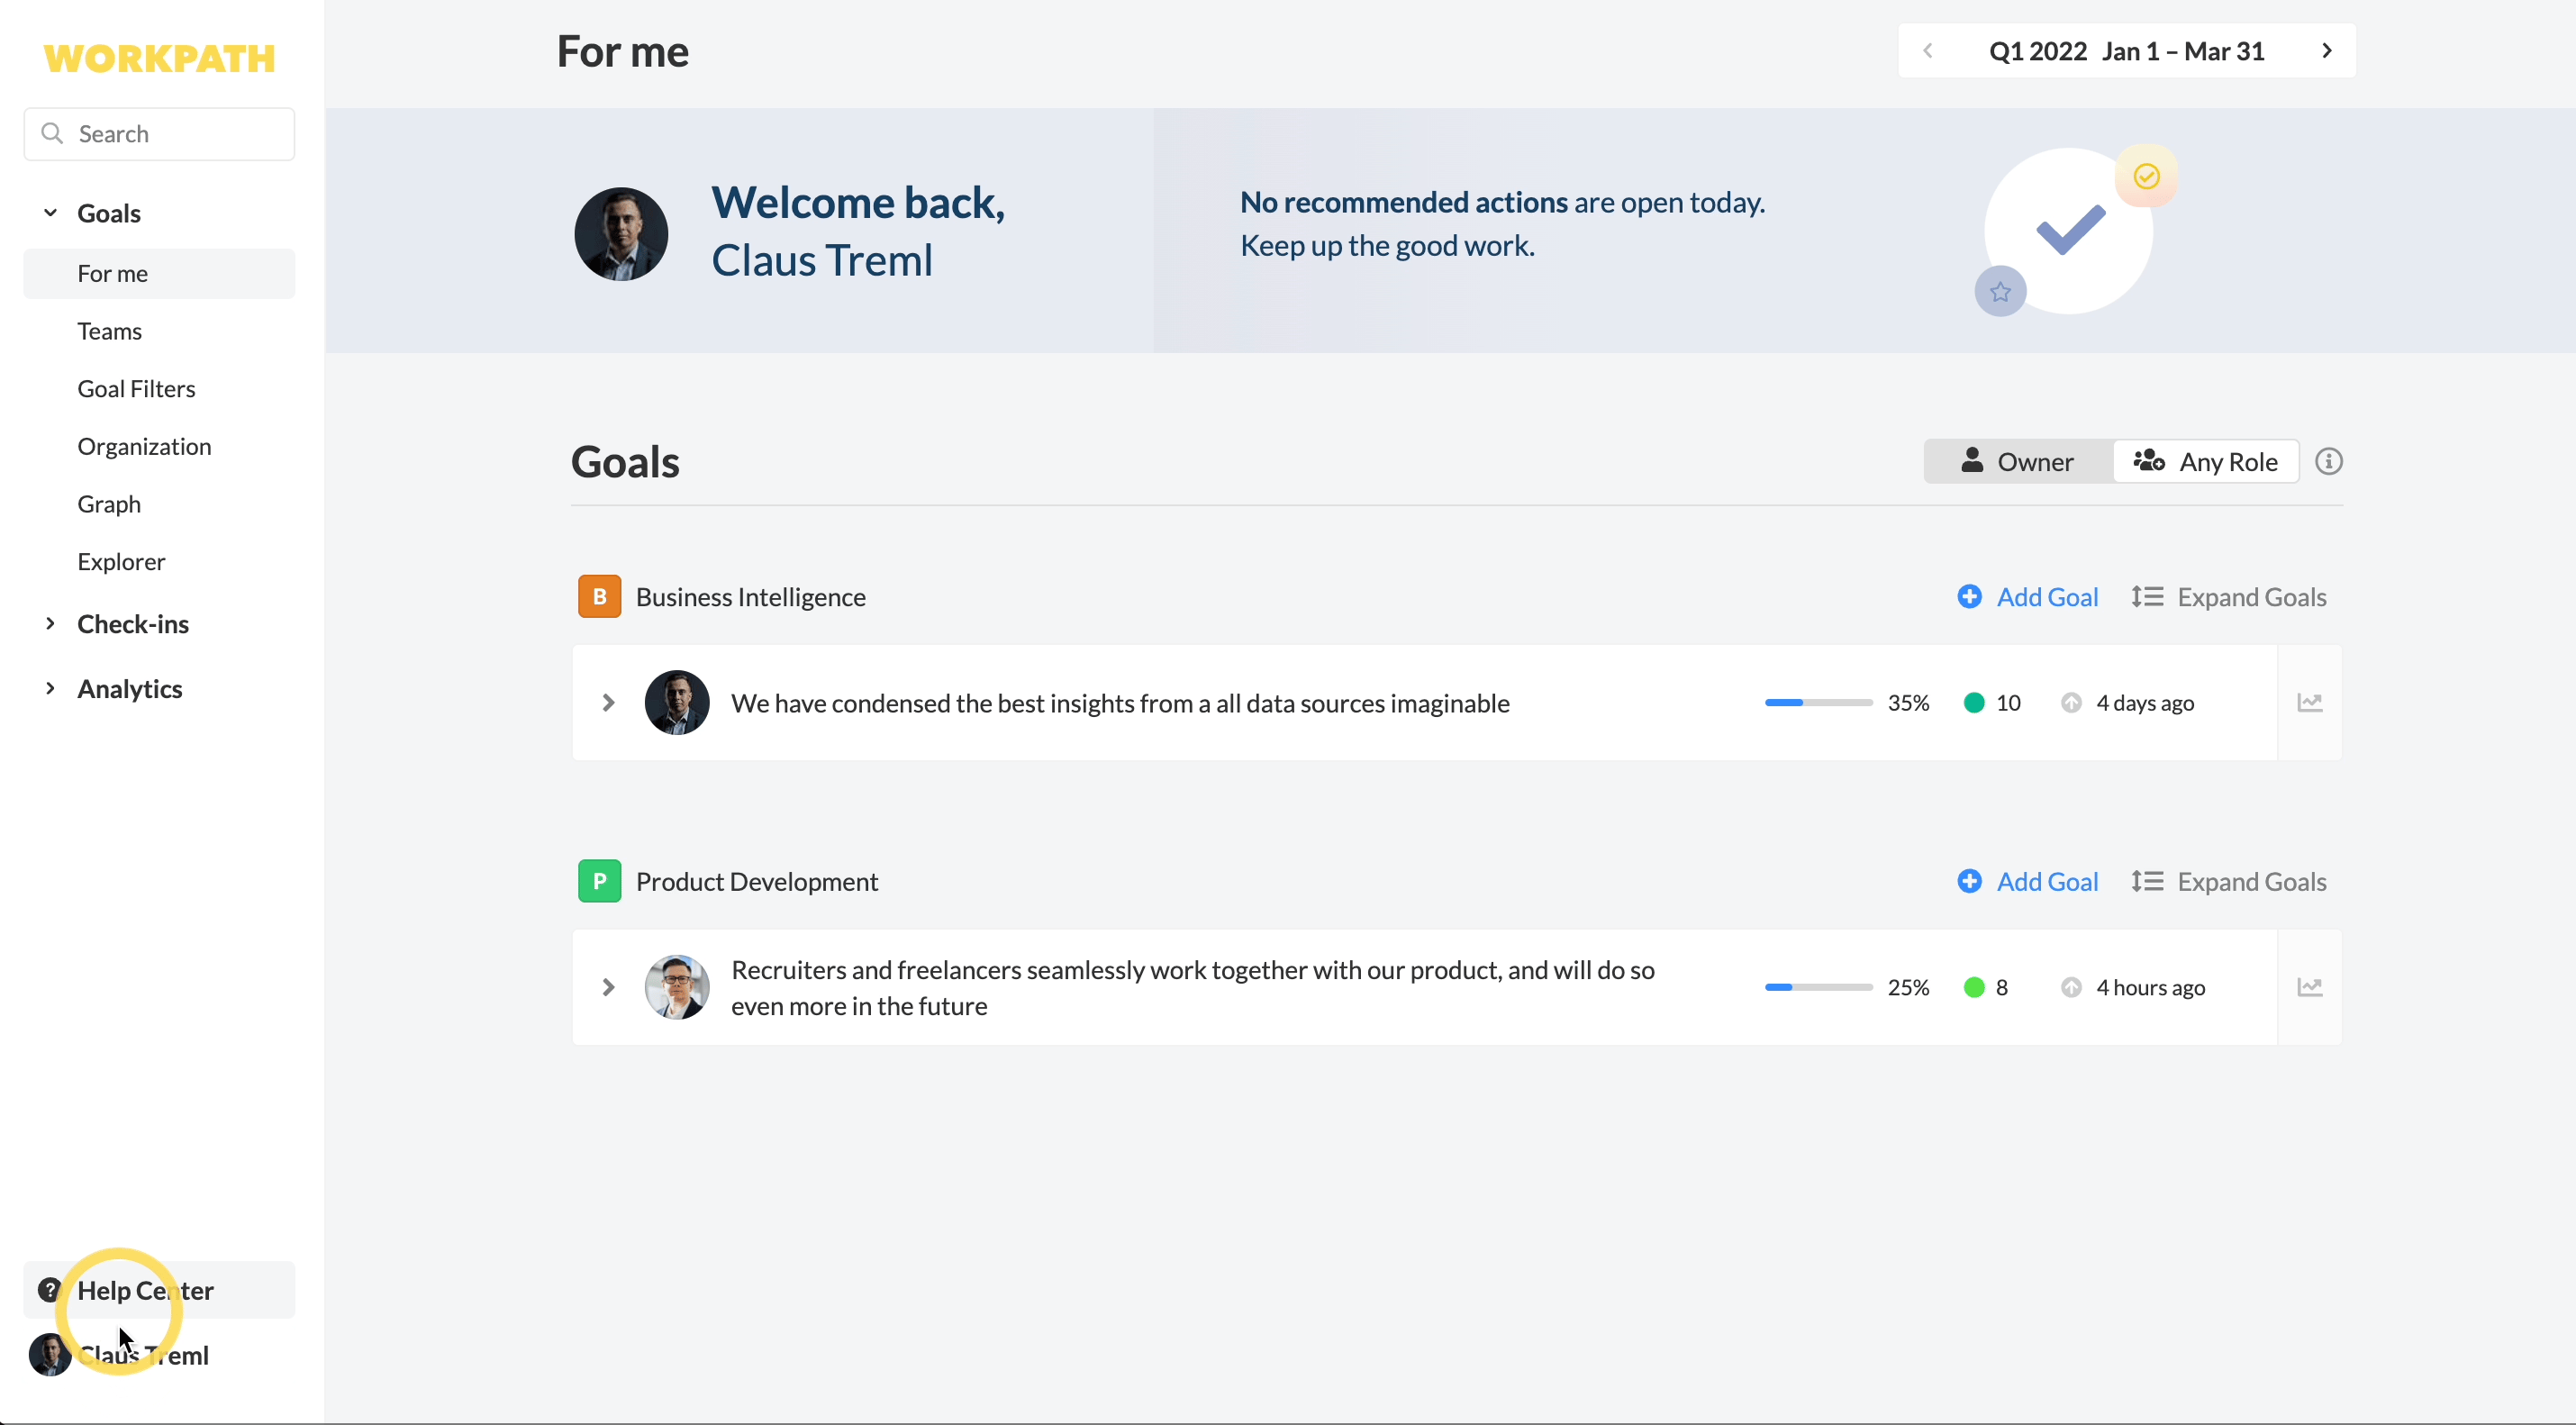Click the search magnifier icon
The image size is (2576, 1425).
[x=52, y=133]
